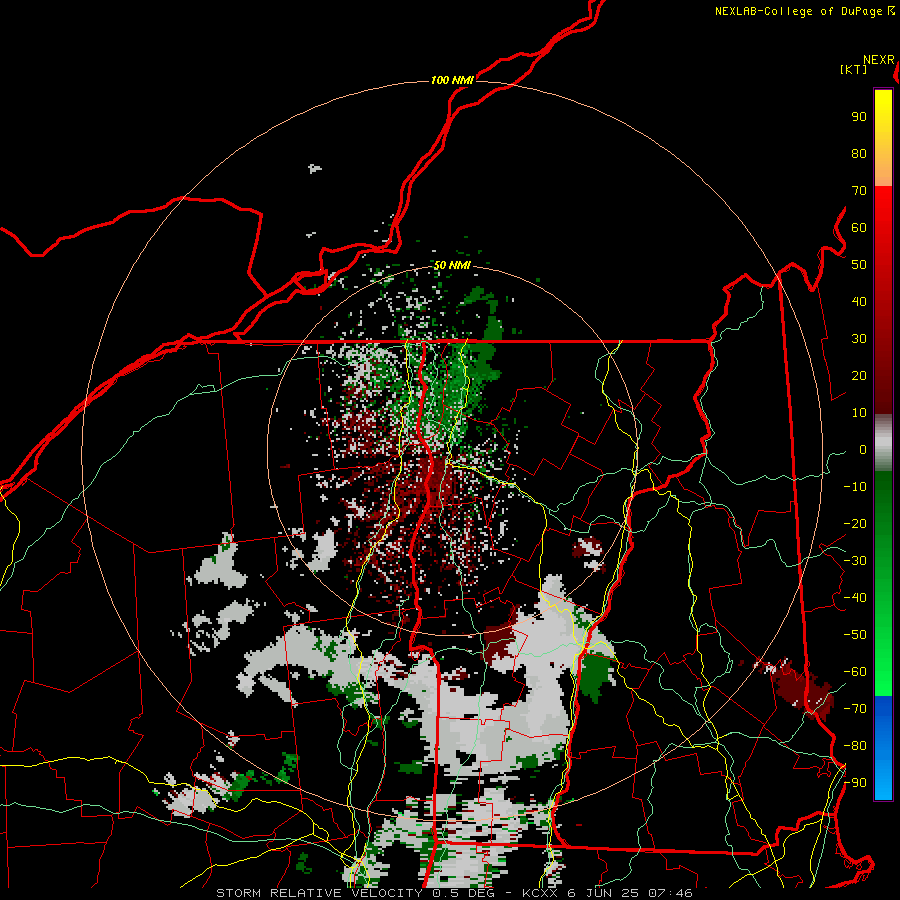900x900 pixels.
Task: Click the 50 value on velocity scale
Action: [859, 265]
